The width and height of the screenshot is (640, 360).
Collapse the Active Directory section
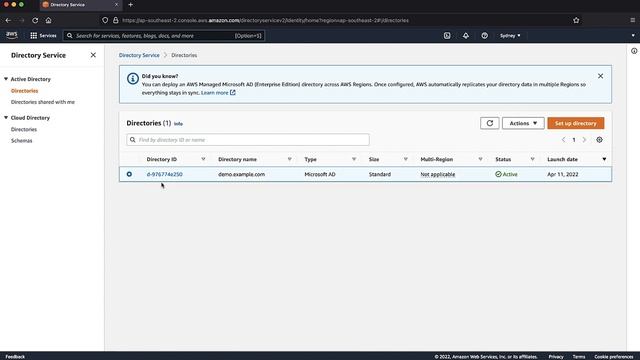tap(6, 79)
